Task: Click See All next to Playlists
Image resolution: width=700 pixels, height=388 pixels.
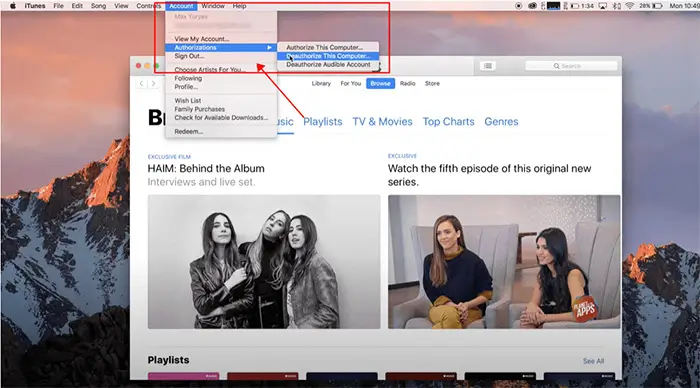Action: (x=593, y=361)
